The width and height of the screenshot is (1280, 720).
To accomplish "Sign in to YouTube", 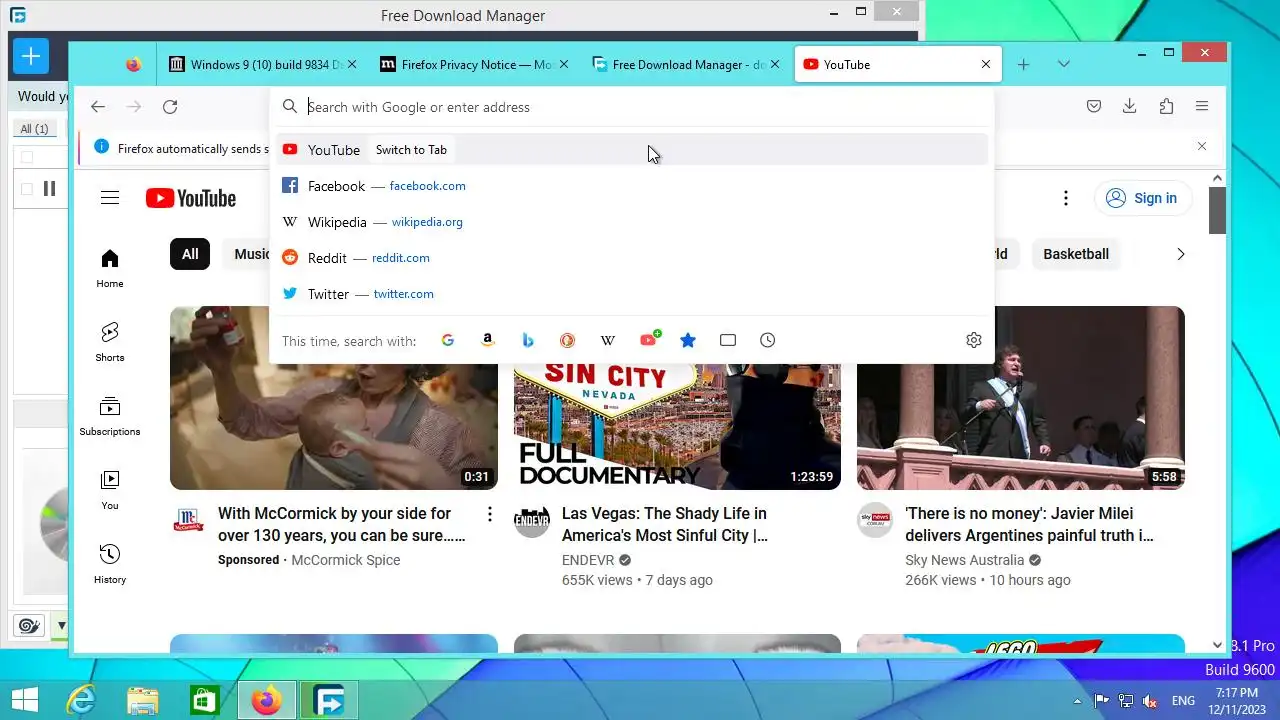I will point(1143,198).
